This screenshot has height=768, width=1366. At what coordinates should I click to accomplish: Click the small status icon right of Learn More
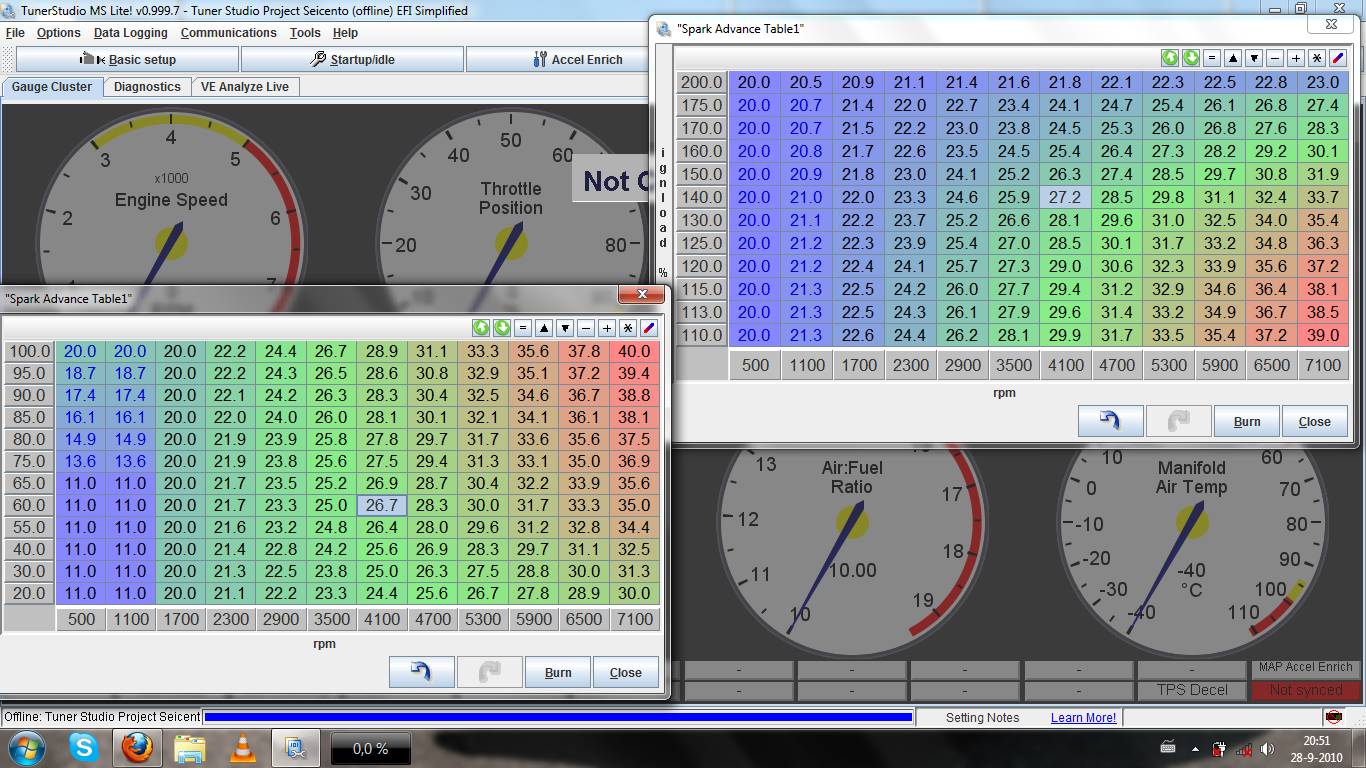point(1333,717)
